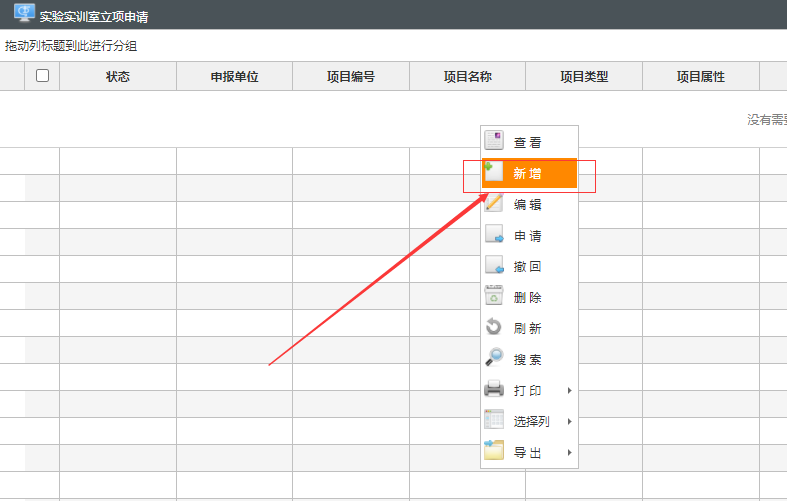Screen dimensions: 787x501
Task: Click the Apply (申请) icon
Action: pyautogui.click(x=494, y=235)
